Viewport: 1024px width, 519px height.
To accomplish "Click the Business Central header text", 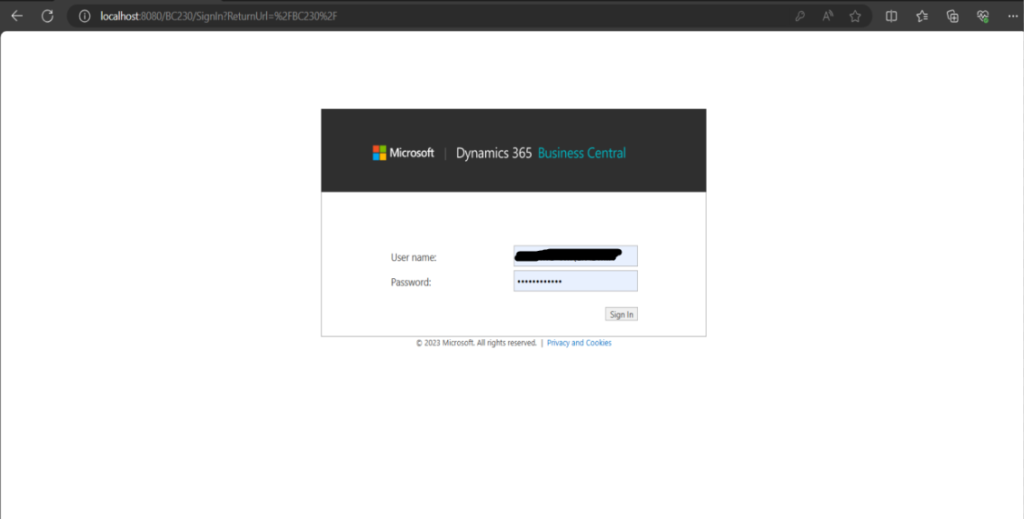I will click(582, 153).
